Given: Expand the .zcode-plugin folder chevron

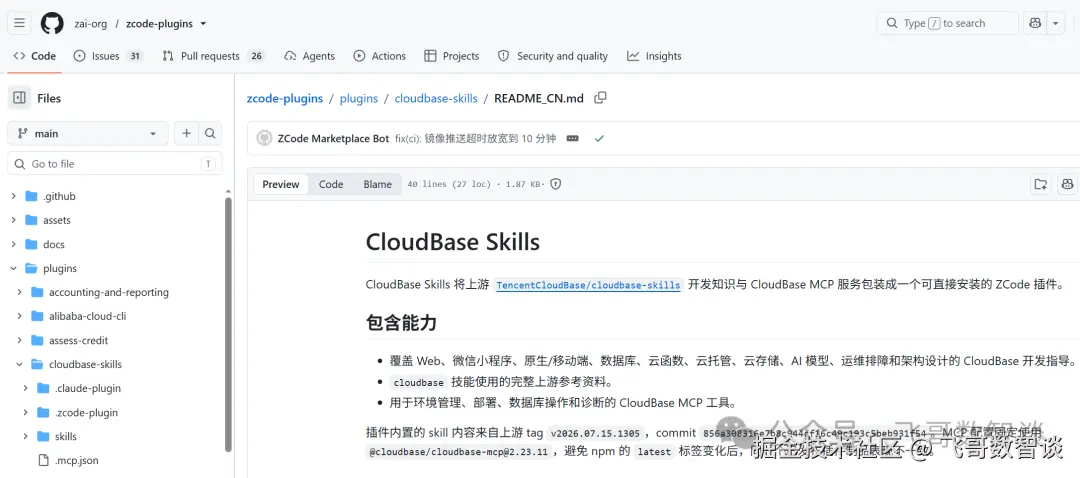Looking at the screenshot, I should pyautogui.click(x=25, y=413).
